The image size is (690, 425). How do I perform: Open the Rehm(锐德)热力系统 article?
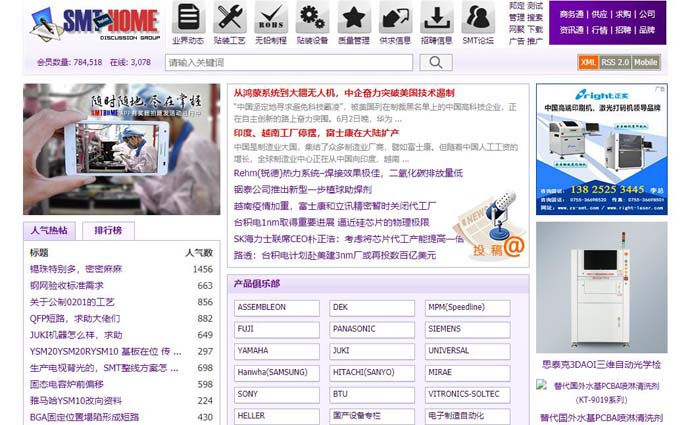(x=348, y=173)
